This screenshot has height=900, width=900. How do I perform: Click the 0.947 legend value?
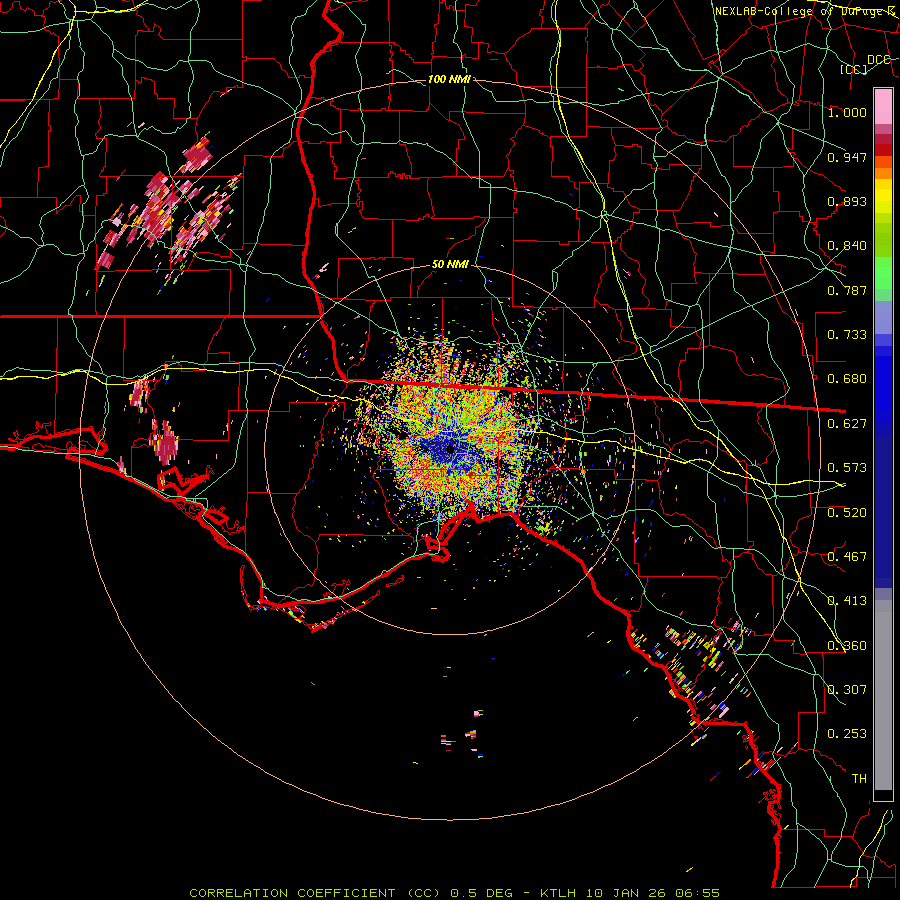coord(847,157)
